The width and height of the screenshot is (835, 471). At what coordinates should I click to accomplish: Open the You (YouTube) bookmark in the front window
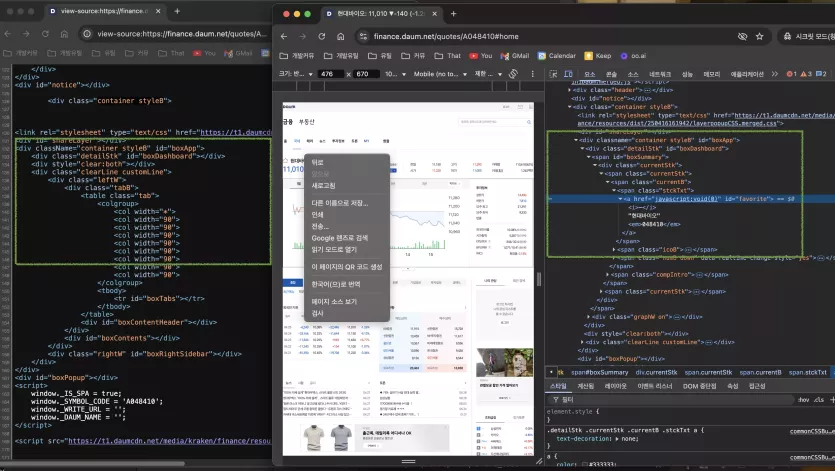(x=480, y=55)
